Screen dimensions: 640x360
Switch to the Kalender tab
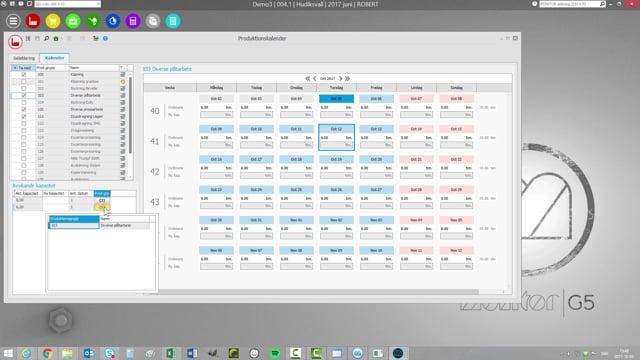tap(54, 58)
